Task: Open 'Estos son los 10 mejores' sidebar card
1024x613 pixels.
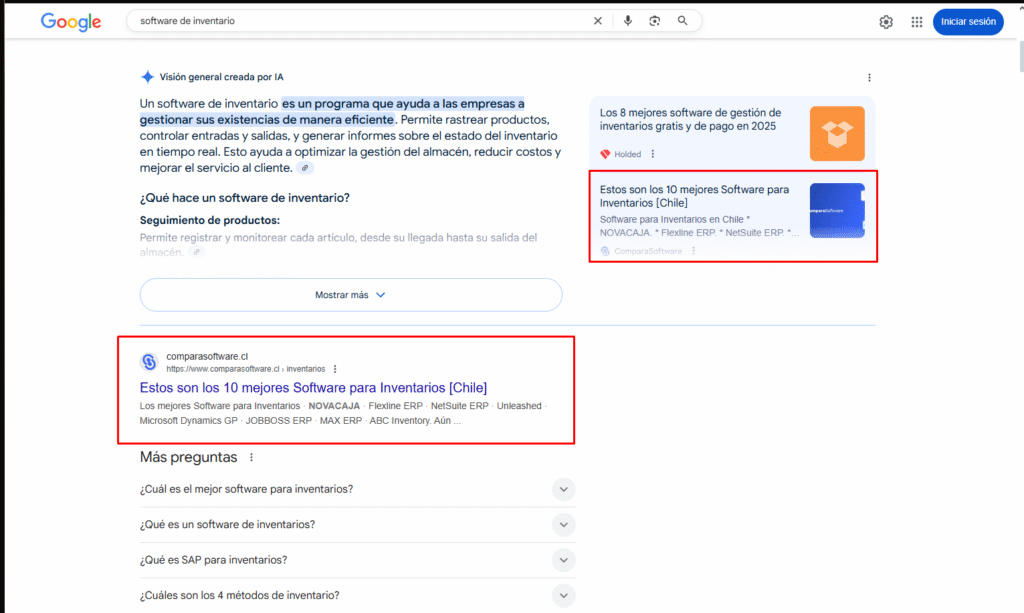Action: coord(733,217)
